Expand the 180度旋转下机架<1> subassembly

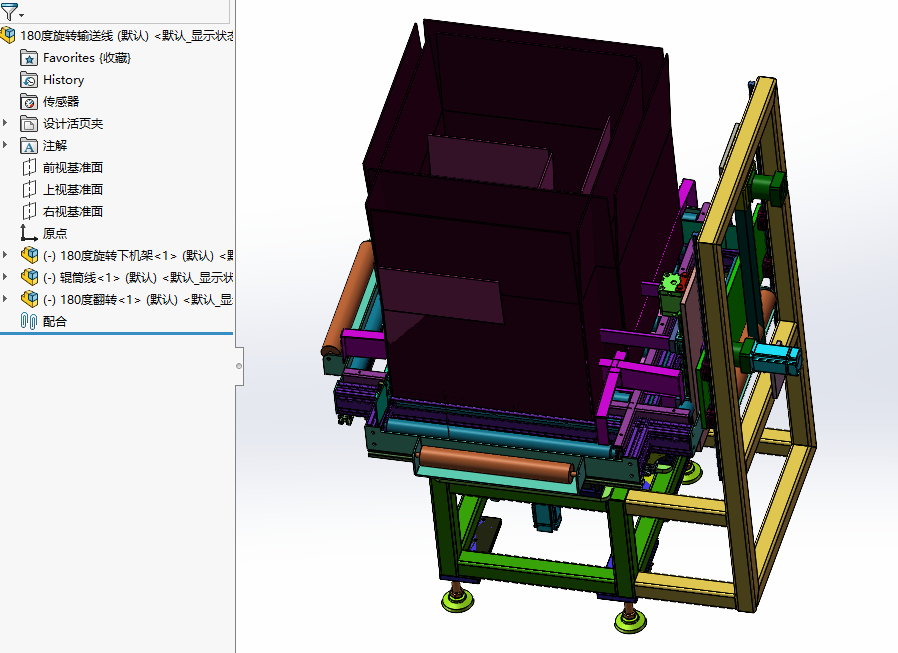click(x=5, y=254)
